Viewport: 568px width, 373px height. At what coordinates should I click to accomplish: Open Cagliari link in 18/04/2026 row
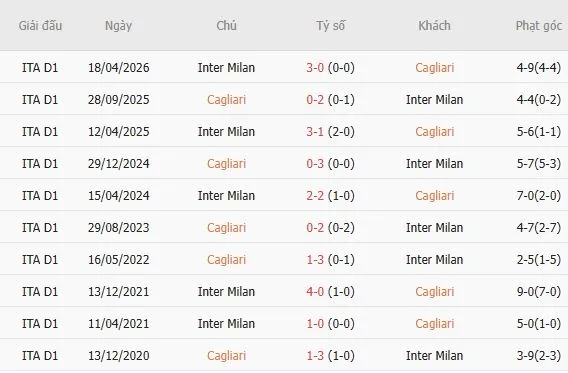434,68
